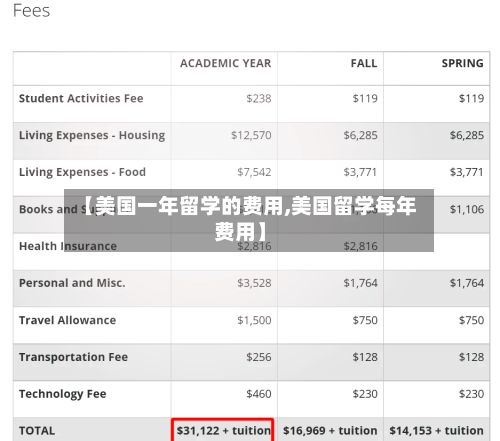The width and height of the screenshot is (500, 441).
Task: Select the $3,528 Personal and Misc. value
Action: coord(254,283)
